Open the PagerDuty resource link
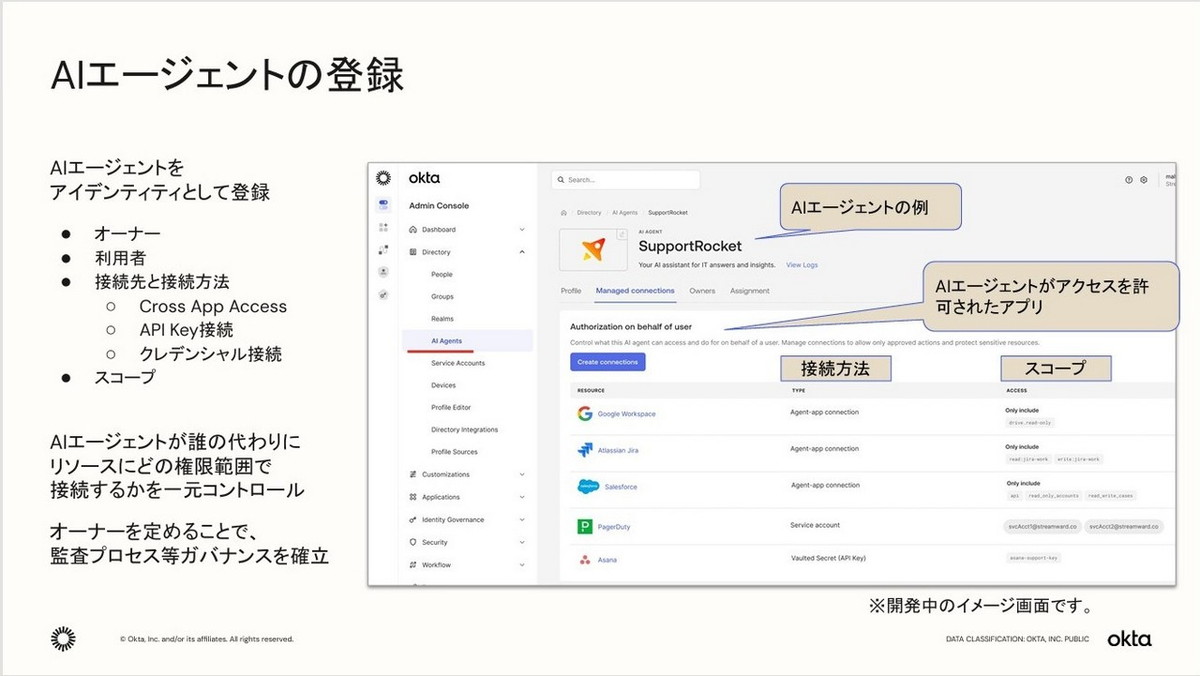This screenshot has height=676, width=1200. [x=614, y=527]
